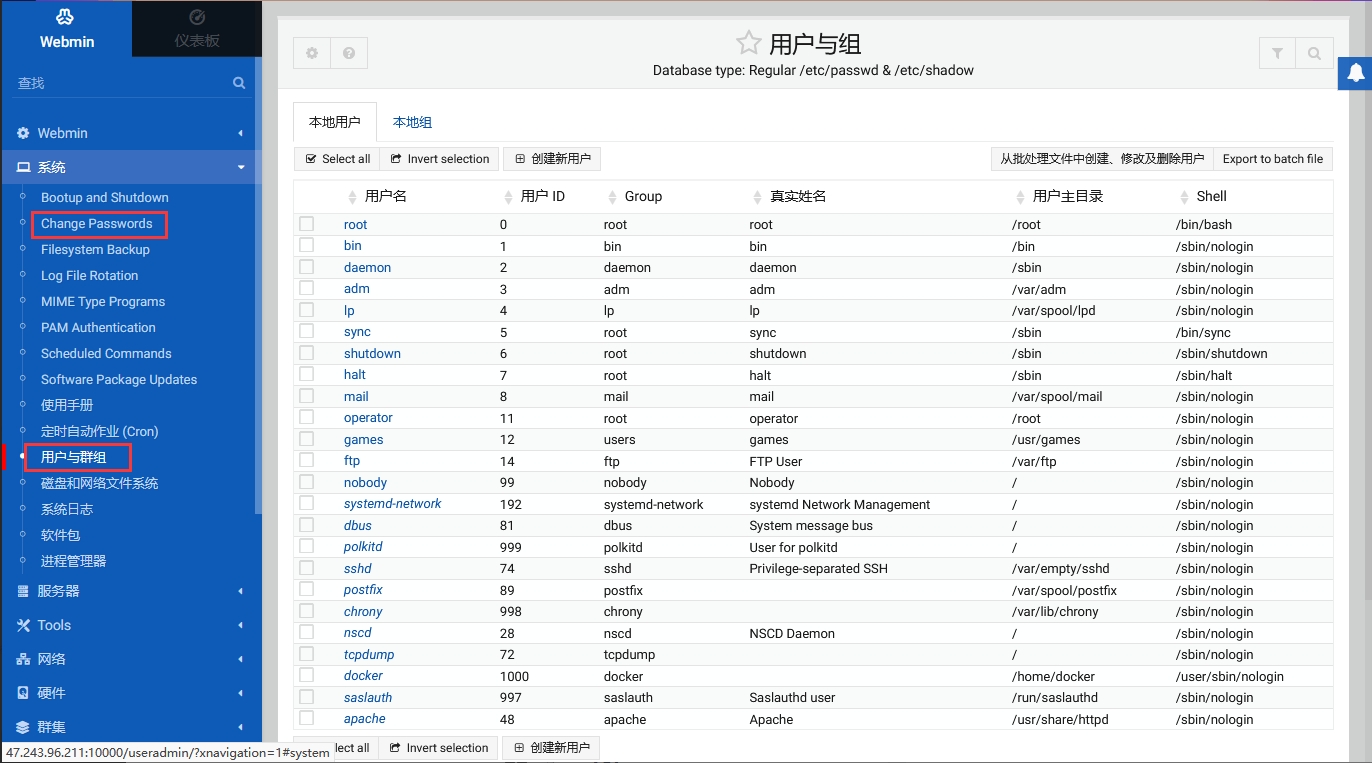The width and height of the screenshot is (1372, 763).
Task: Click the top 创建新用户 button
Action: coord(552,159)
